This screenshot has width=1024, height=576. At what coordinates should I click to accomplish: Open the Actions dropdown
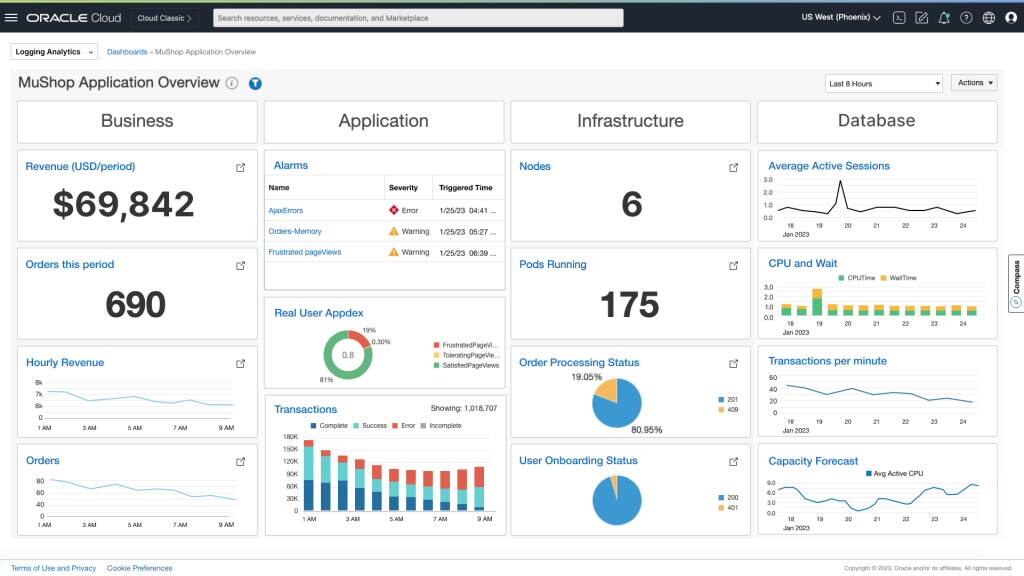click(973, 84)
